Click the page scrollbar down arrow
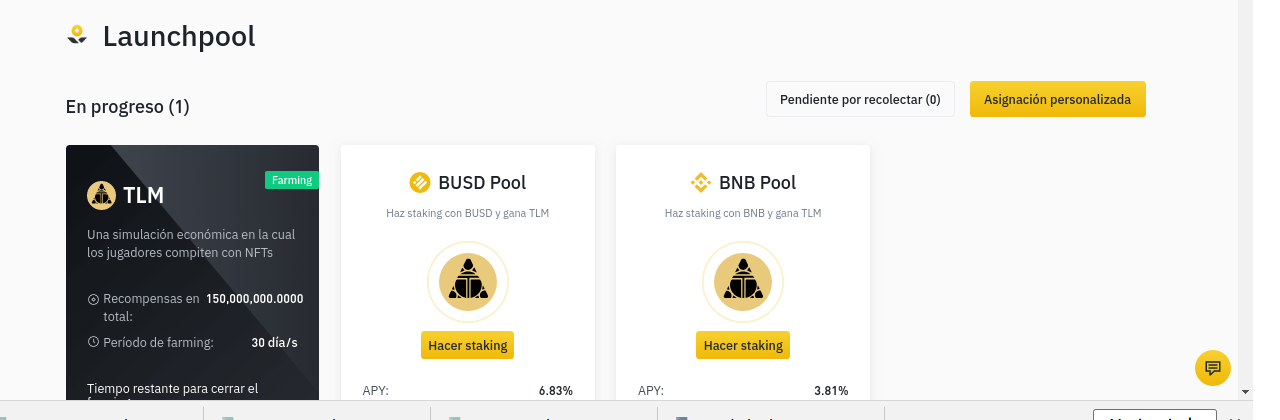Image resolution: width=1280 pixels, height=420 pixels. click(x=1246, y=391)
